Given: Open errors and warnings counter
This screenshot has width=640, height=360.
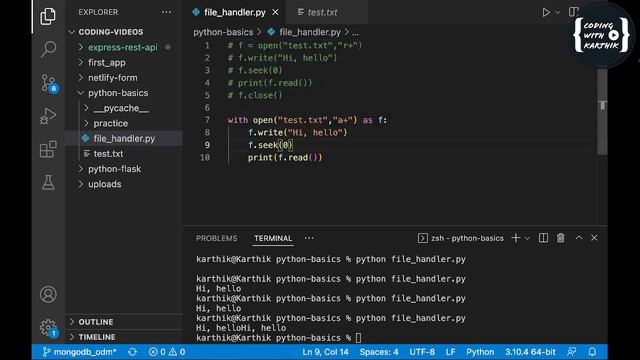Looking at the screenshot, I should click(167, 352).
